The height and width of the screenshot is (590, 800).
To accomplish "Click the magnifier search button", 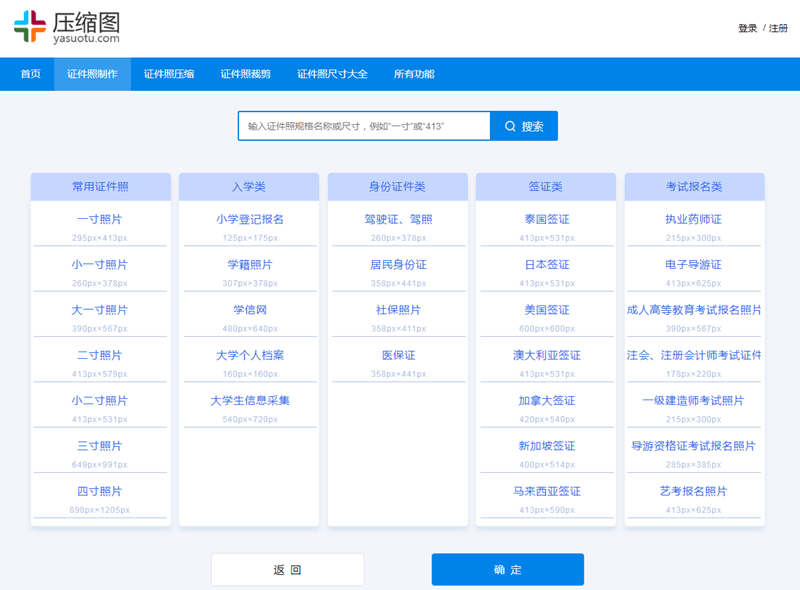I will [x=524, y=126].
